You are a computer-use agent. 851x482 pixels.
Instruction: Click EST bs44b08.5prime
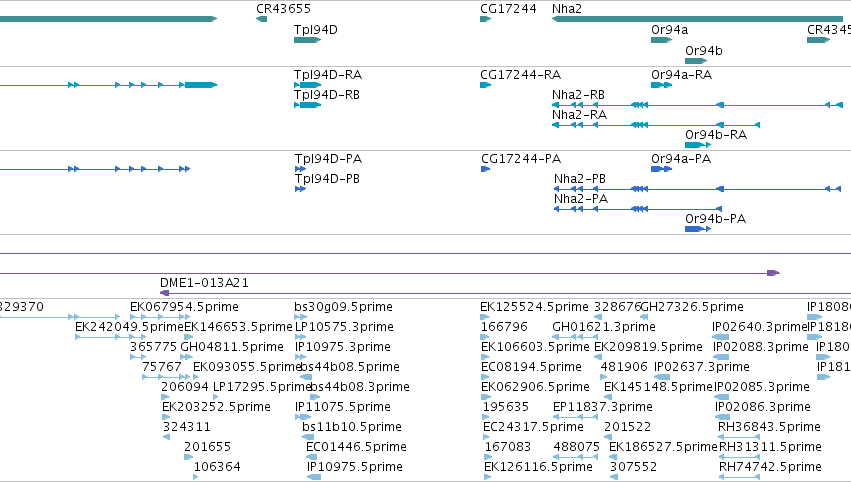coord(350,367)
